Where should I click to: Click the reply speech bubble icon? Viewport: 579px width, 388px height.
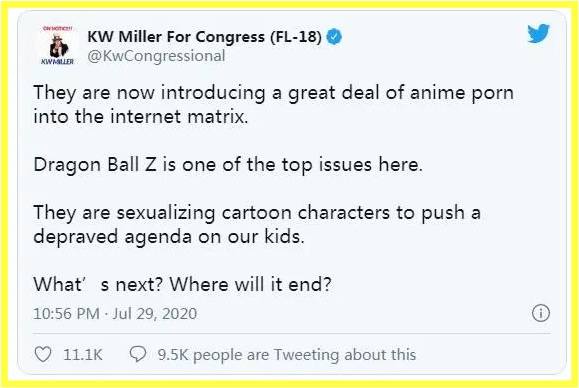pyautogui.click(x=138, y=354)
